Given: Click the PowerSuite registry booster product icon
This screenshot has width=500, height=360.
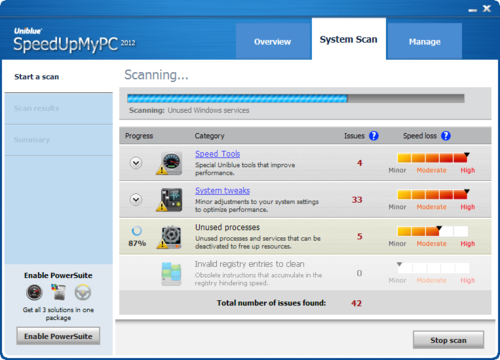Looking at the screenshot, I should pos(58,292).
